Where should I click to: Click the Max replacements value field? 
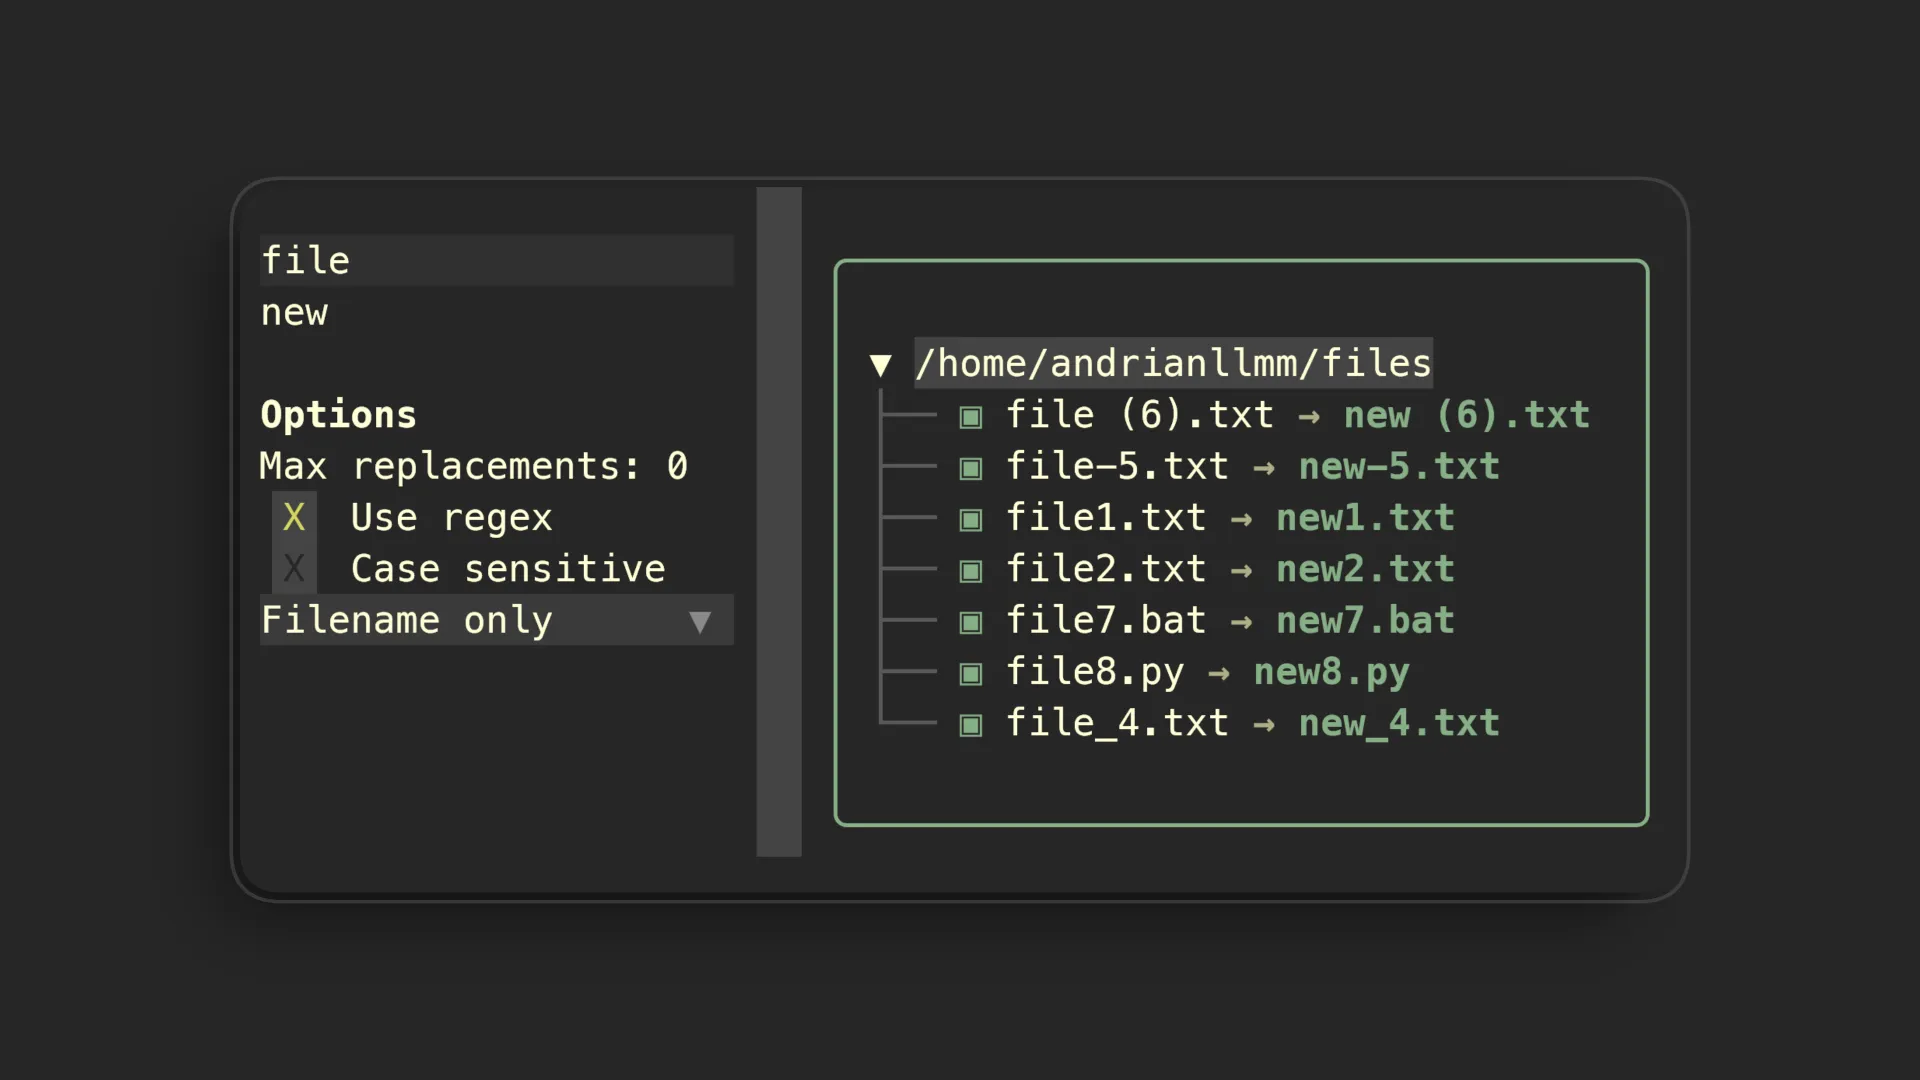[677, 466]
